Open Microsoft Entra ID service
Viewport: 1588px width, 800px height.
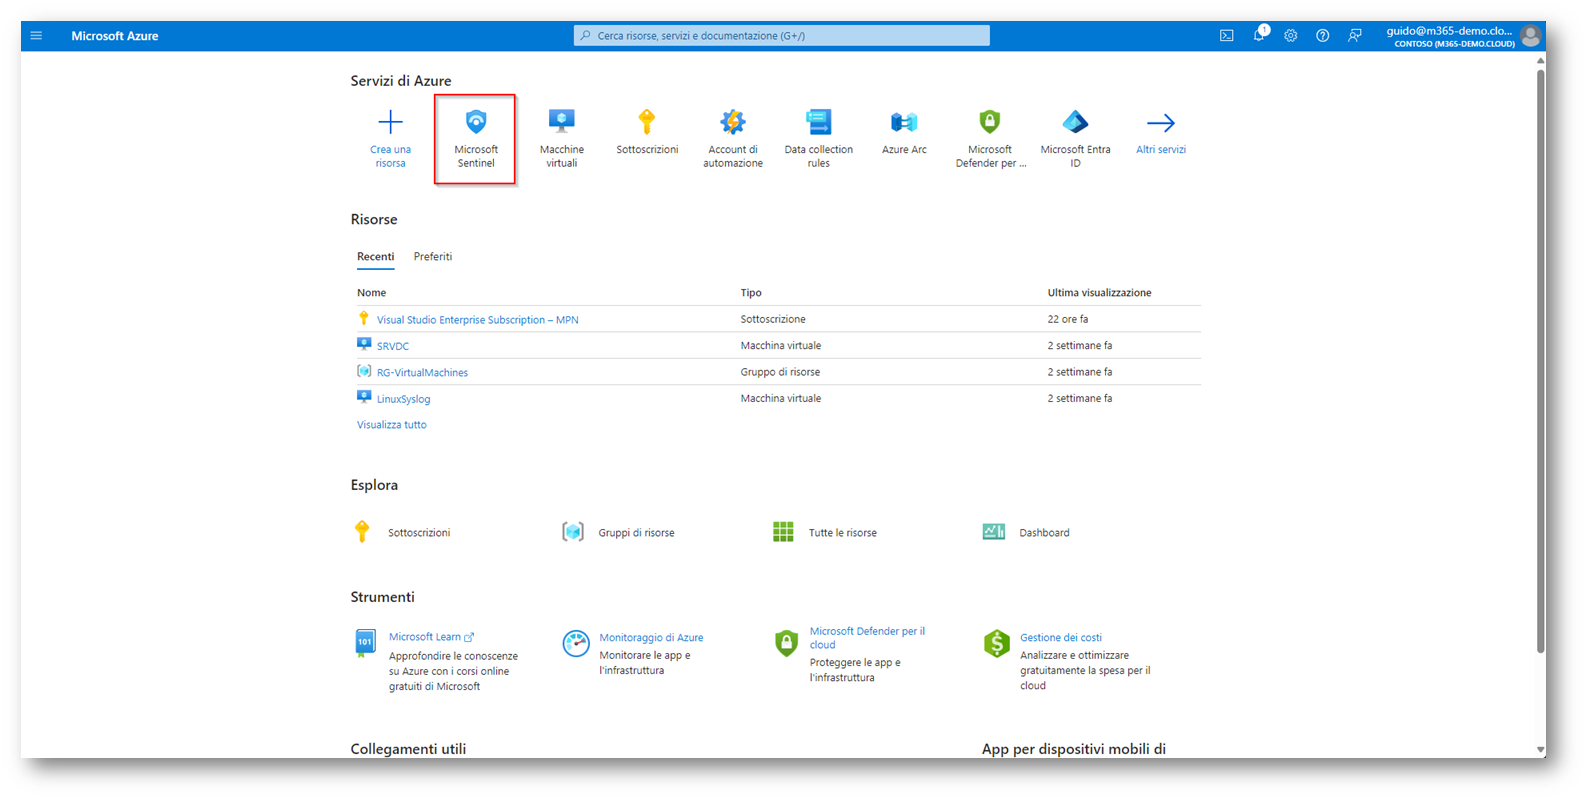[x=1075, y=139]
